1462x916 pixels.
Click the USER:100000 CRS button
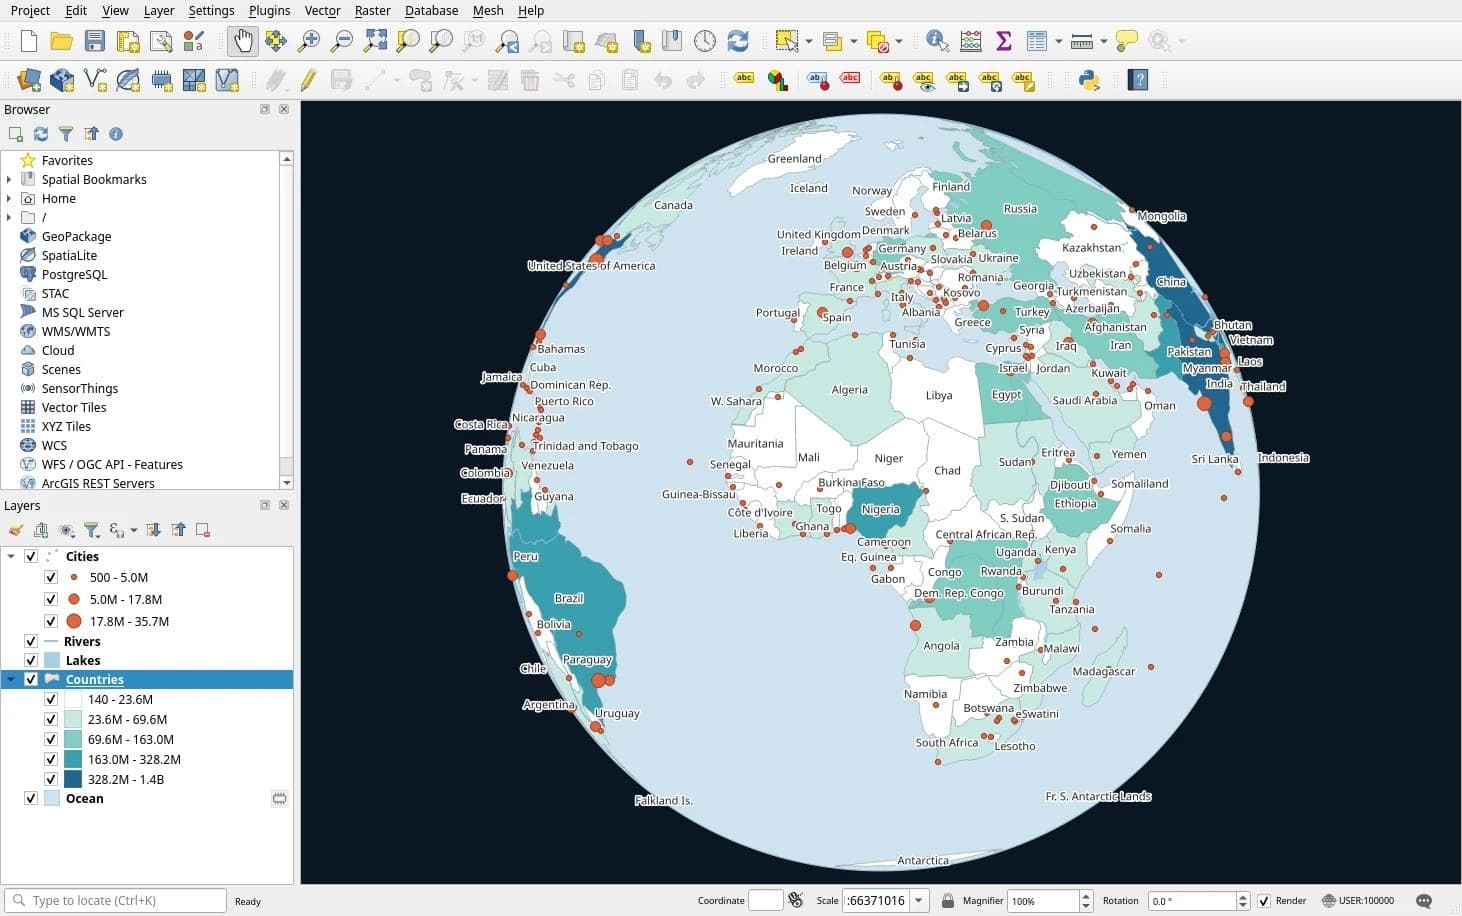[1358, 901]
